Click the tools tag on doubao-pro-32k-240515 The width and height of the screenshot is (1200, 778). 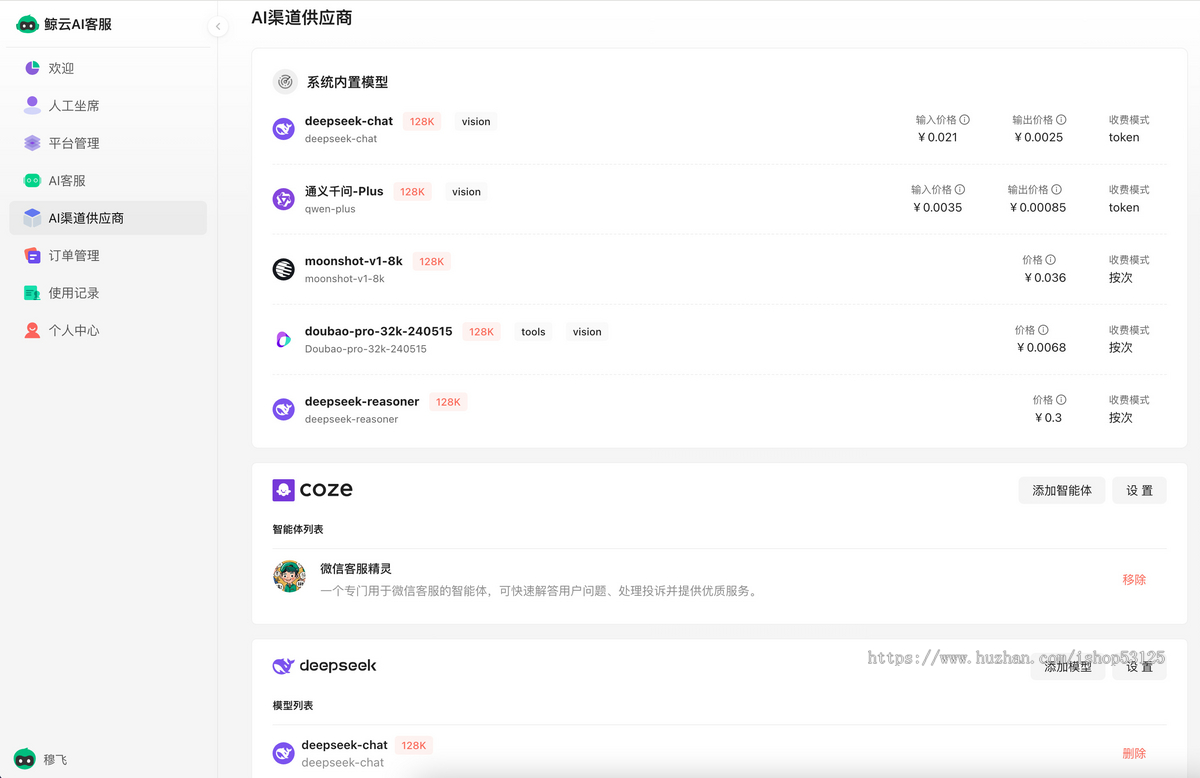tap(533, 332)
